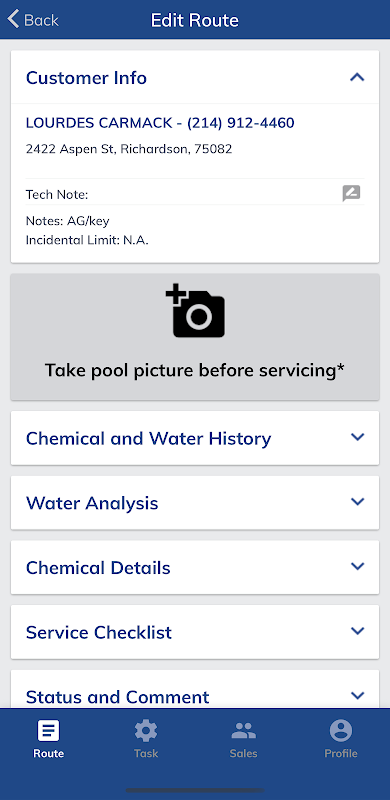Expand the Status and Comment chevron
390x800 pixels.
(x=358, y=695)
